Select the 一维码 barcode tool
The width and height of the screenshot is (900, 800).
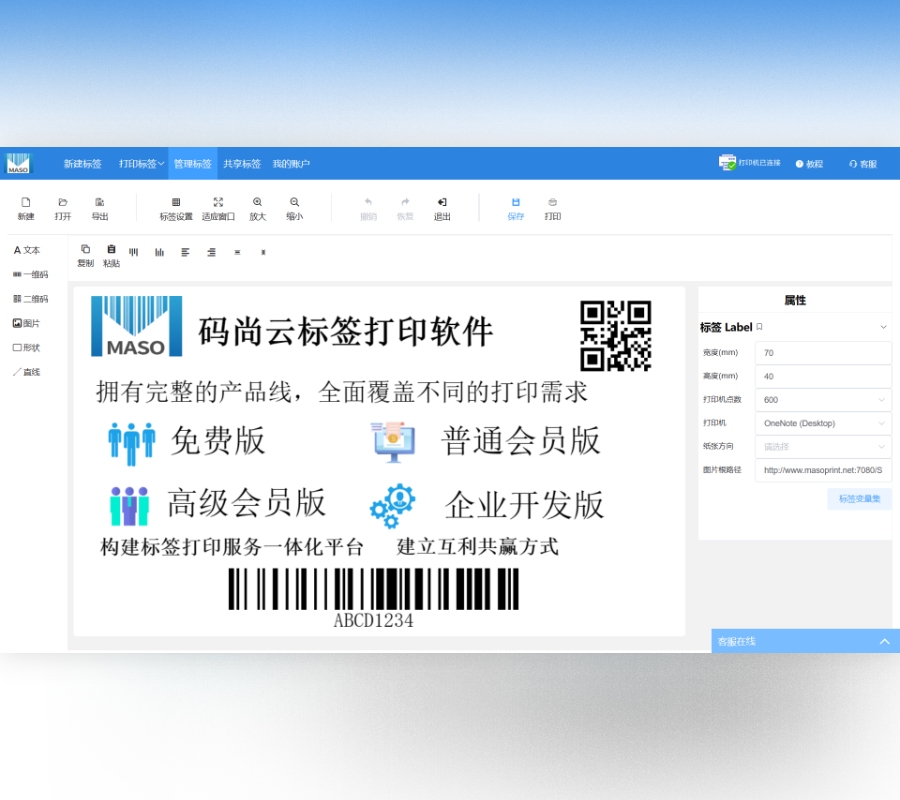(x=31, y=274)
